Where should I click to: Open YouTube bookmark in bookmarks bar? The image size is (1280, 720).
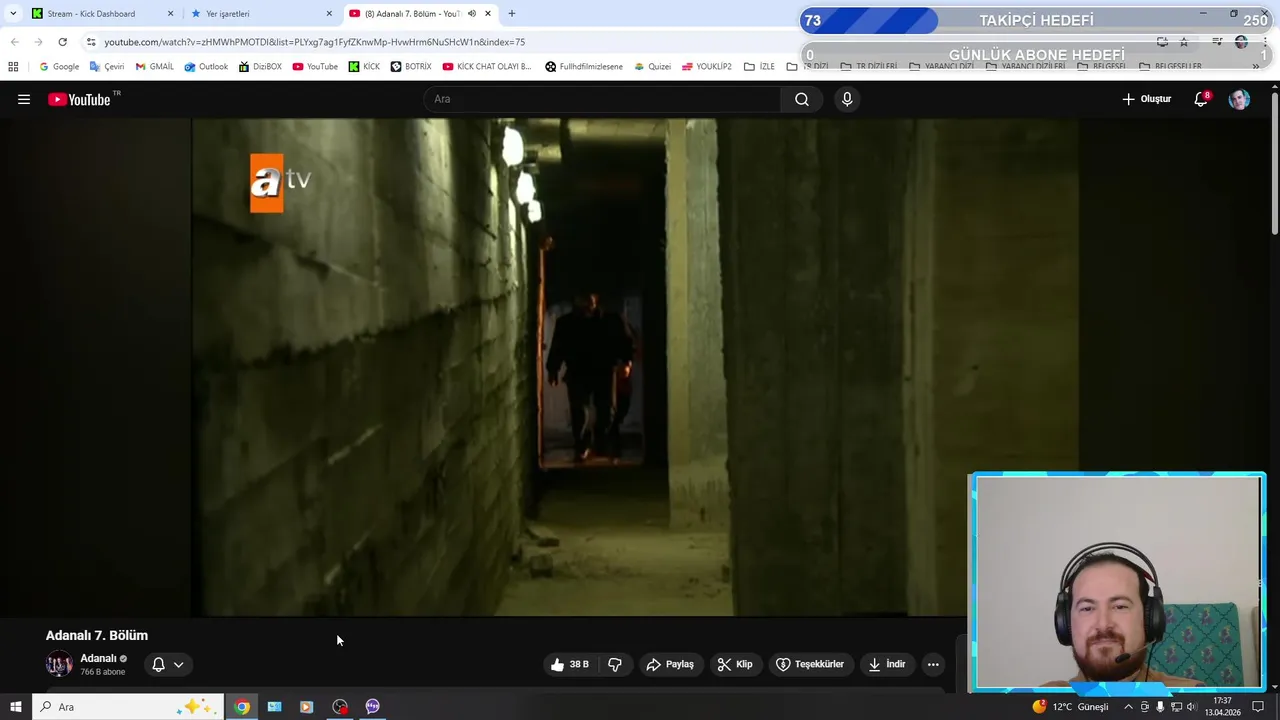pos(315,67)
